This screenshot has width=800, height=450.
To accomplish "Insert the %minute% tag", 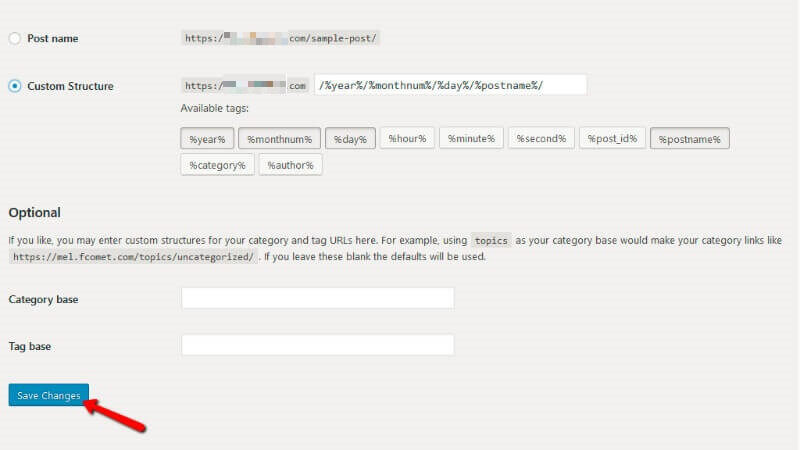I will click(x=471, y=138).
